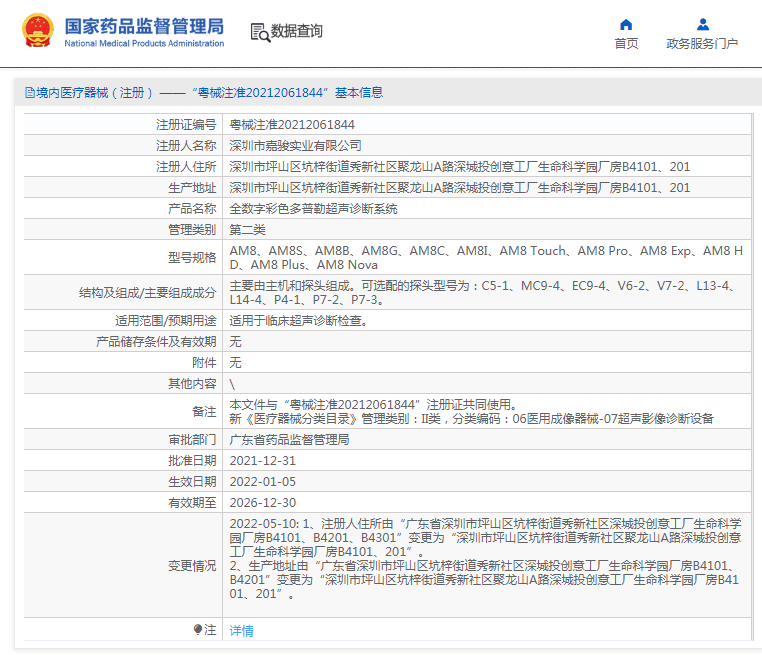The height and width of the screenshot is (655, 762).
Task: Click the 变更情况 row label
Action: tap(191, 566)
